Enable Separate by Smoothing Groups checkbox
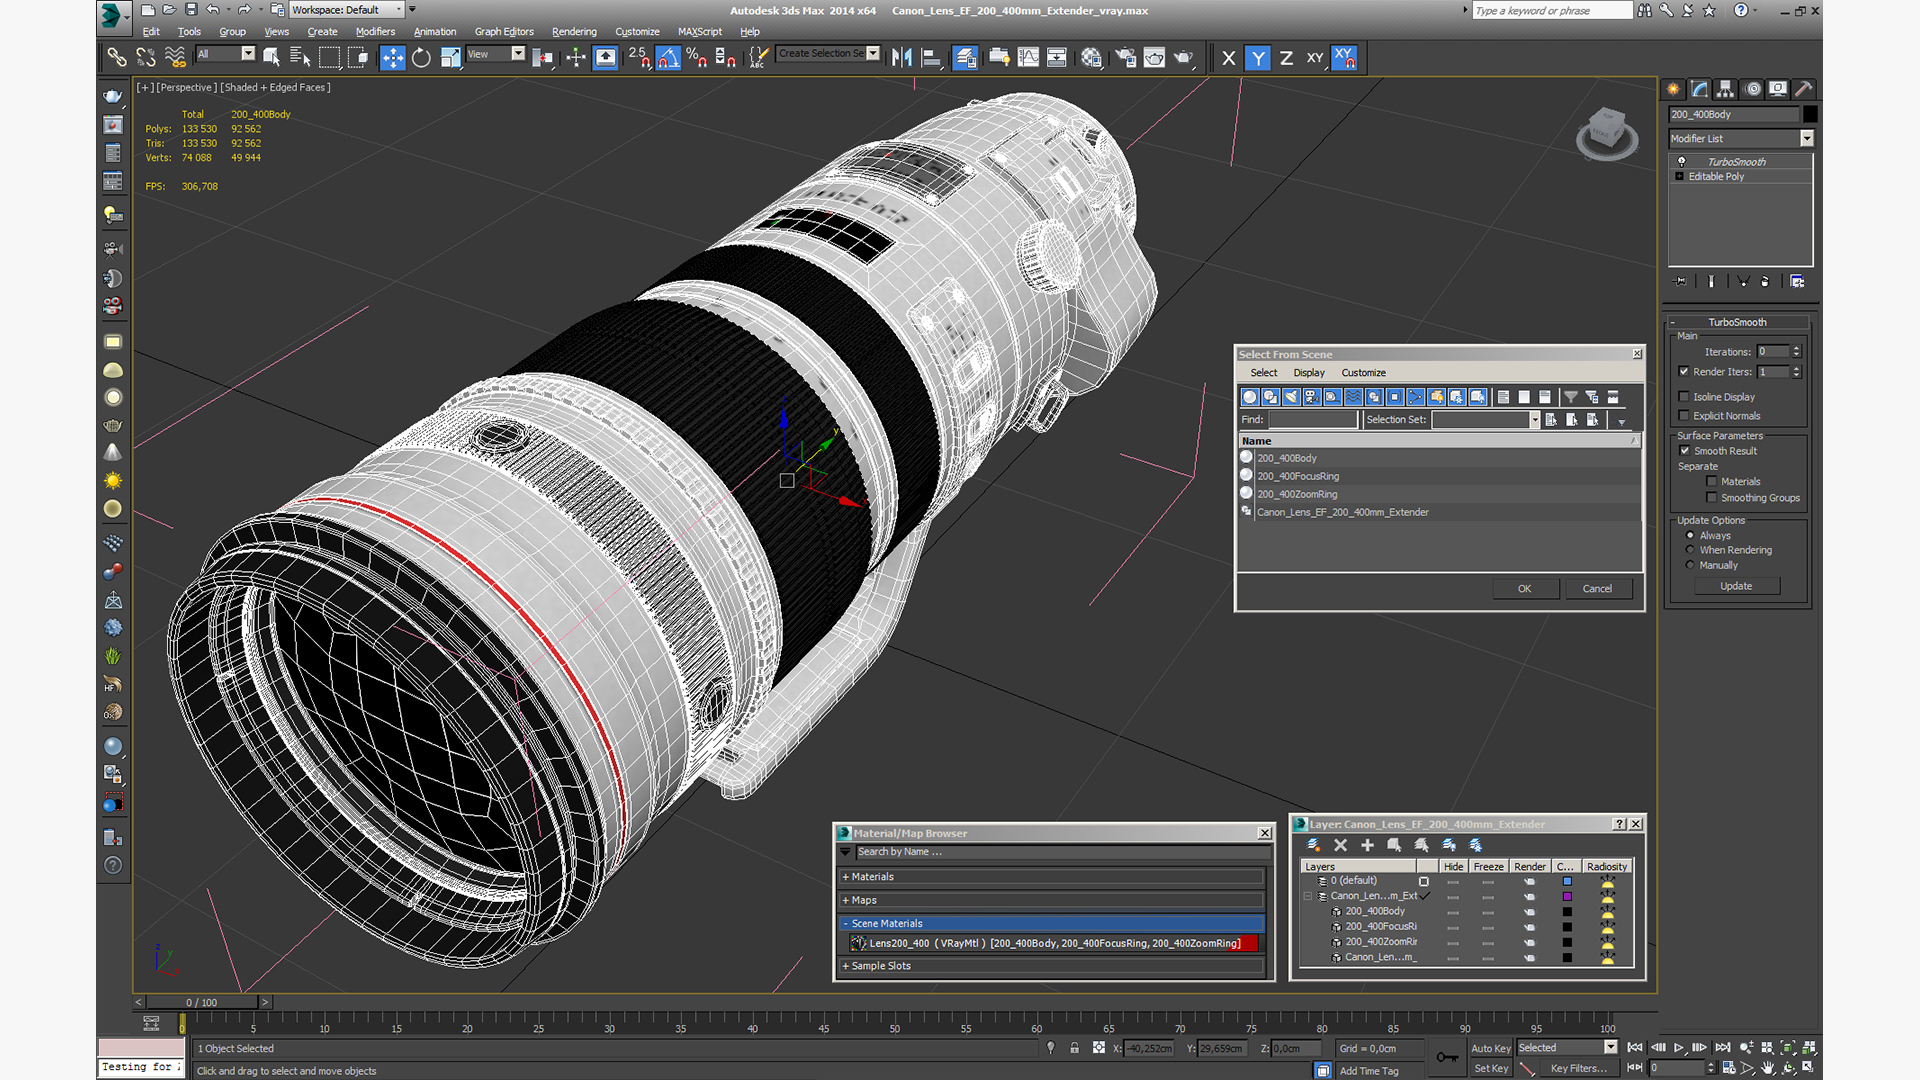The height and width of the screenshot is (1080, 1920). coord(1711,498)
